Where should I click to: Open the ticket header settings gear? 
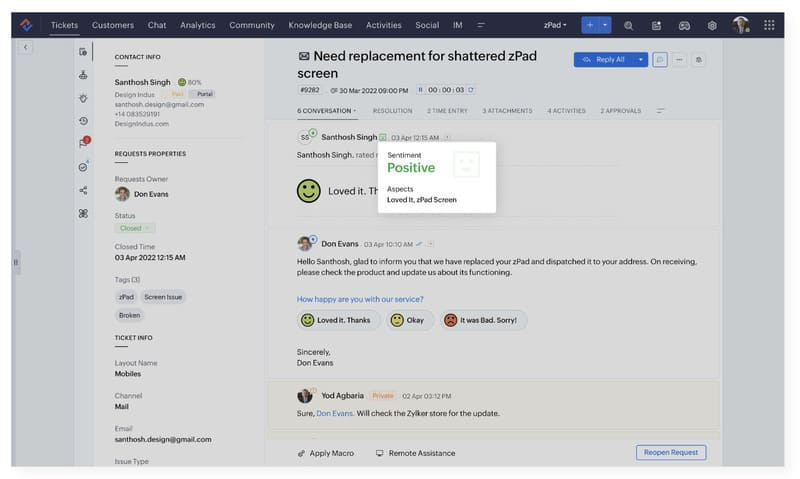click(698, 60)
